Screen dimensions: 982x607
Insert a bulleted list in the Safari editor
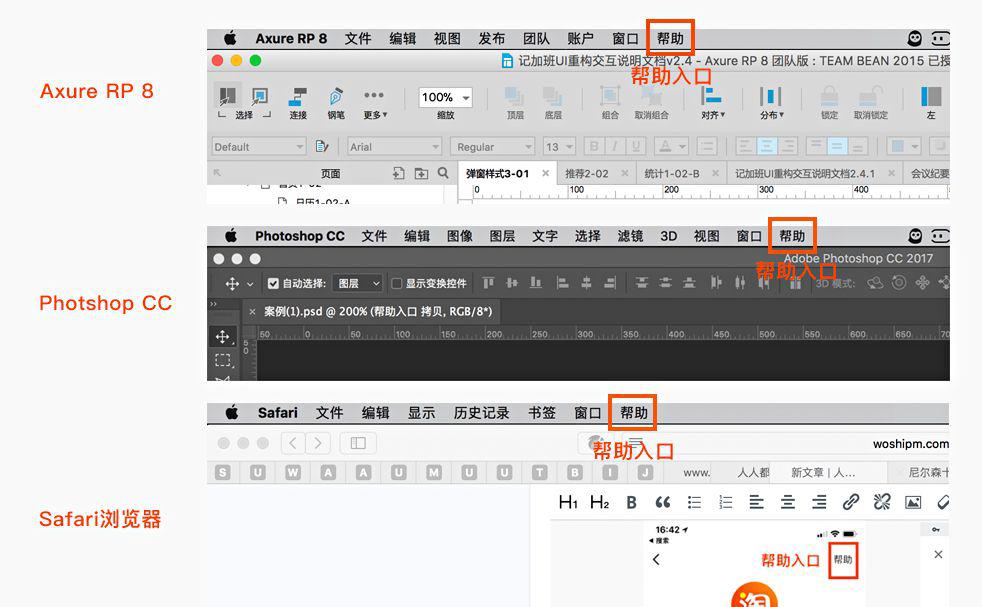[694, 502]
